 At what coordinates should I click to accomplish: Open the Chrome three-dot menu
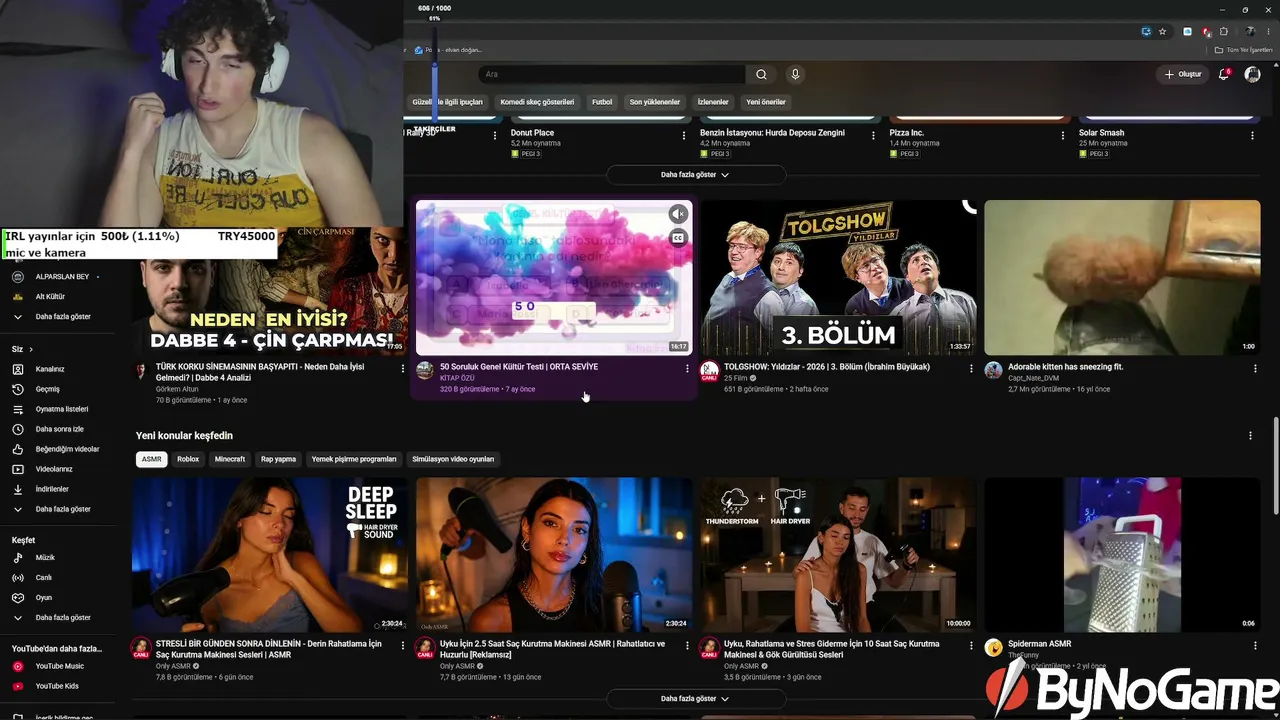tap(1268, 32)
